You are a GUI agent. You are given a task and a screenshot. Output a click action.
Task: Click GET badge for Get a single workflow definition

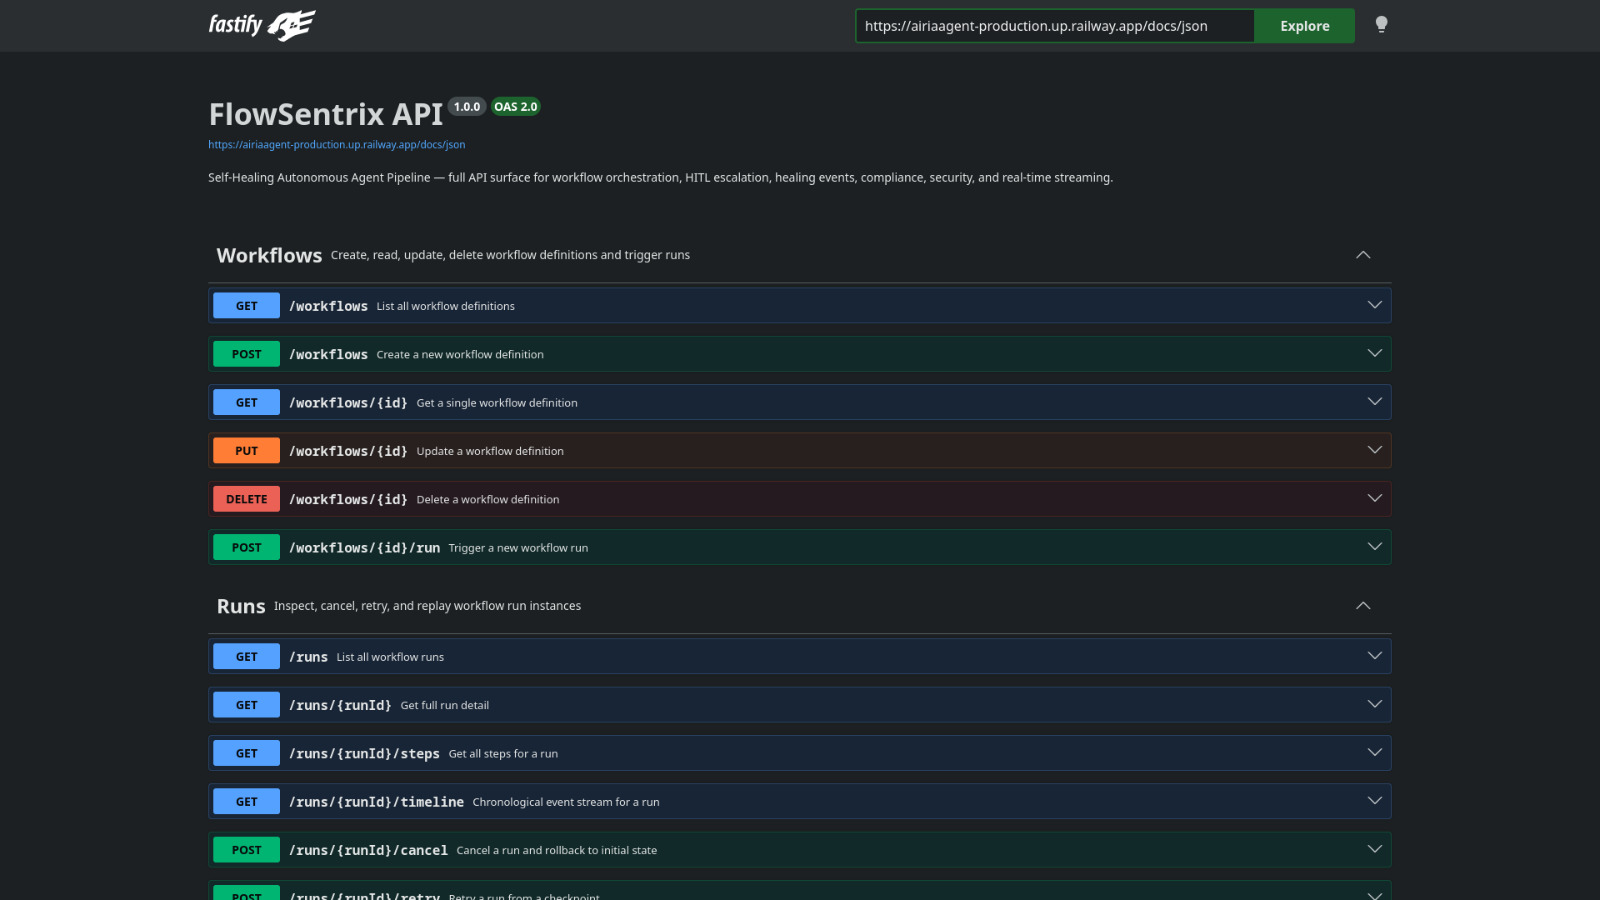tap(247, 403)
